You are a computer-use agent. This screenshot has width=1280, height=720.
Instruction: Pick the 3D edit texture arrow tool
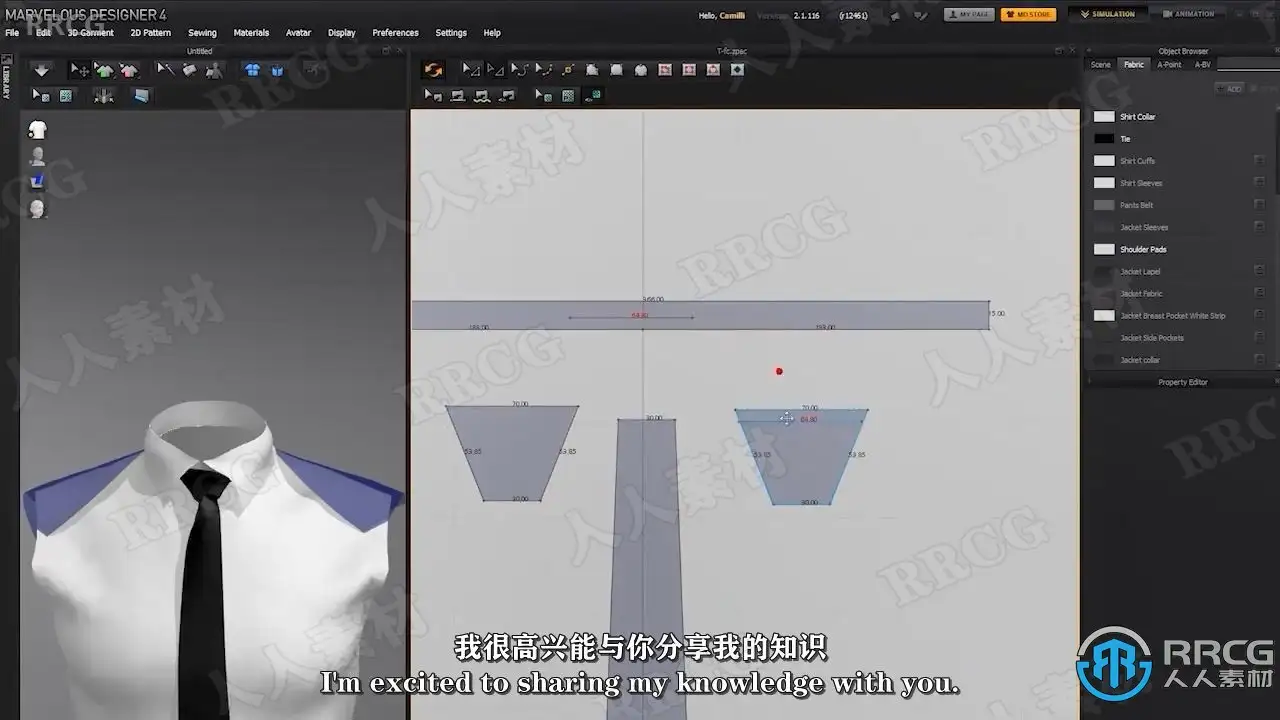(41, 96)
